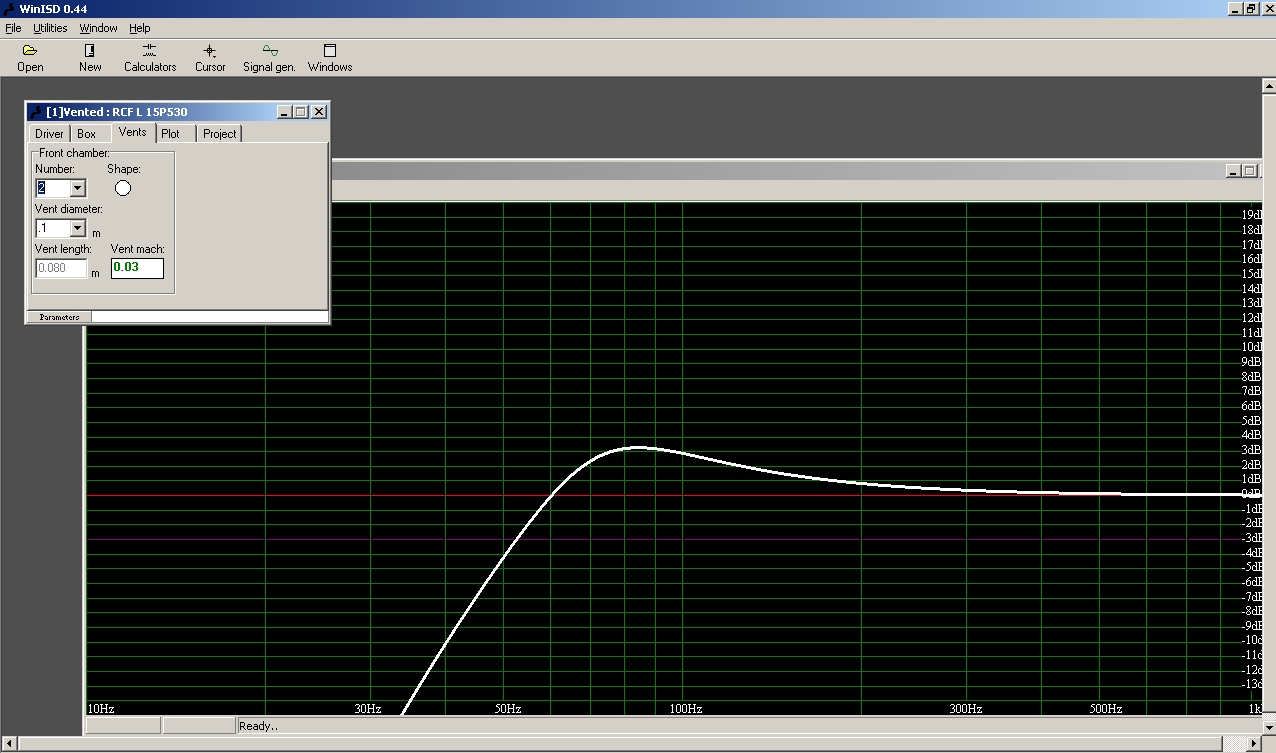Expand the Vent diameter dropdown
The image size is (1276, 753).
click(x=77, y=229)
